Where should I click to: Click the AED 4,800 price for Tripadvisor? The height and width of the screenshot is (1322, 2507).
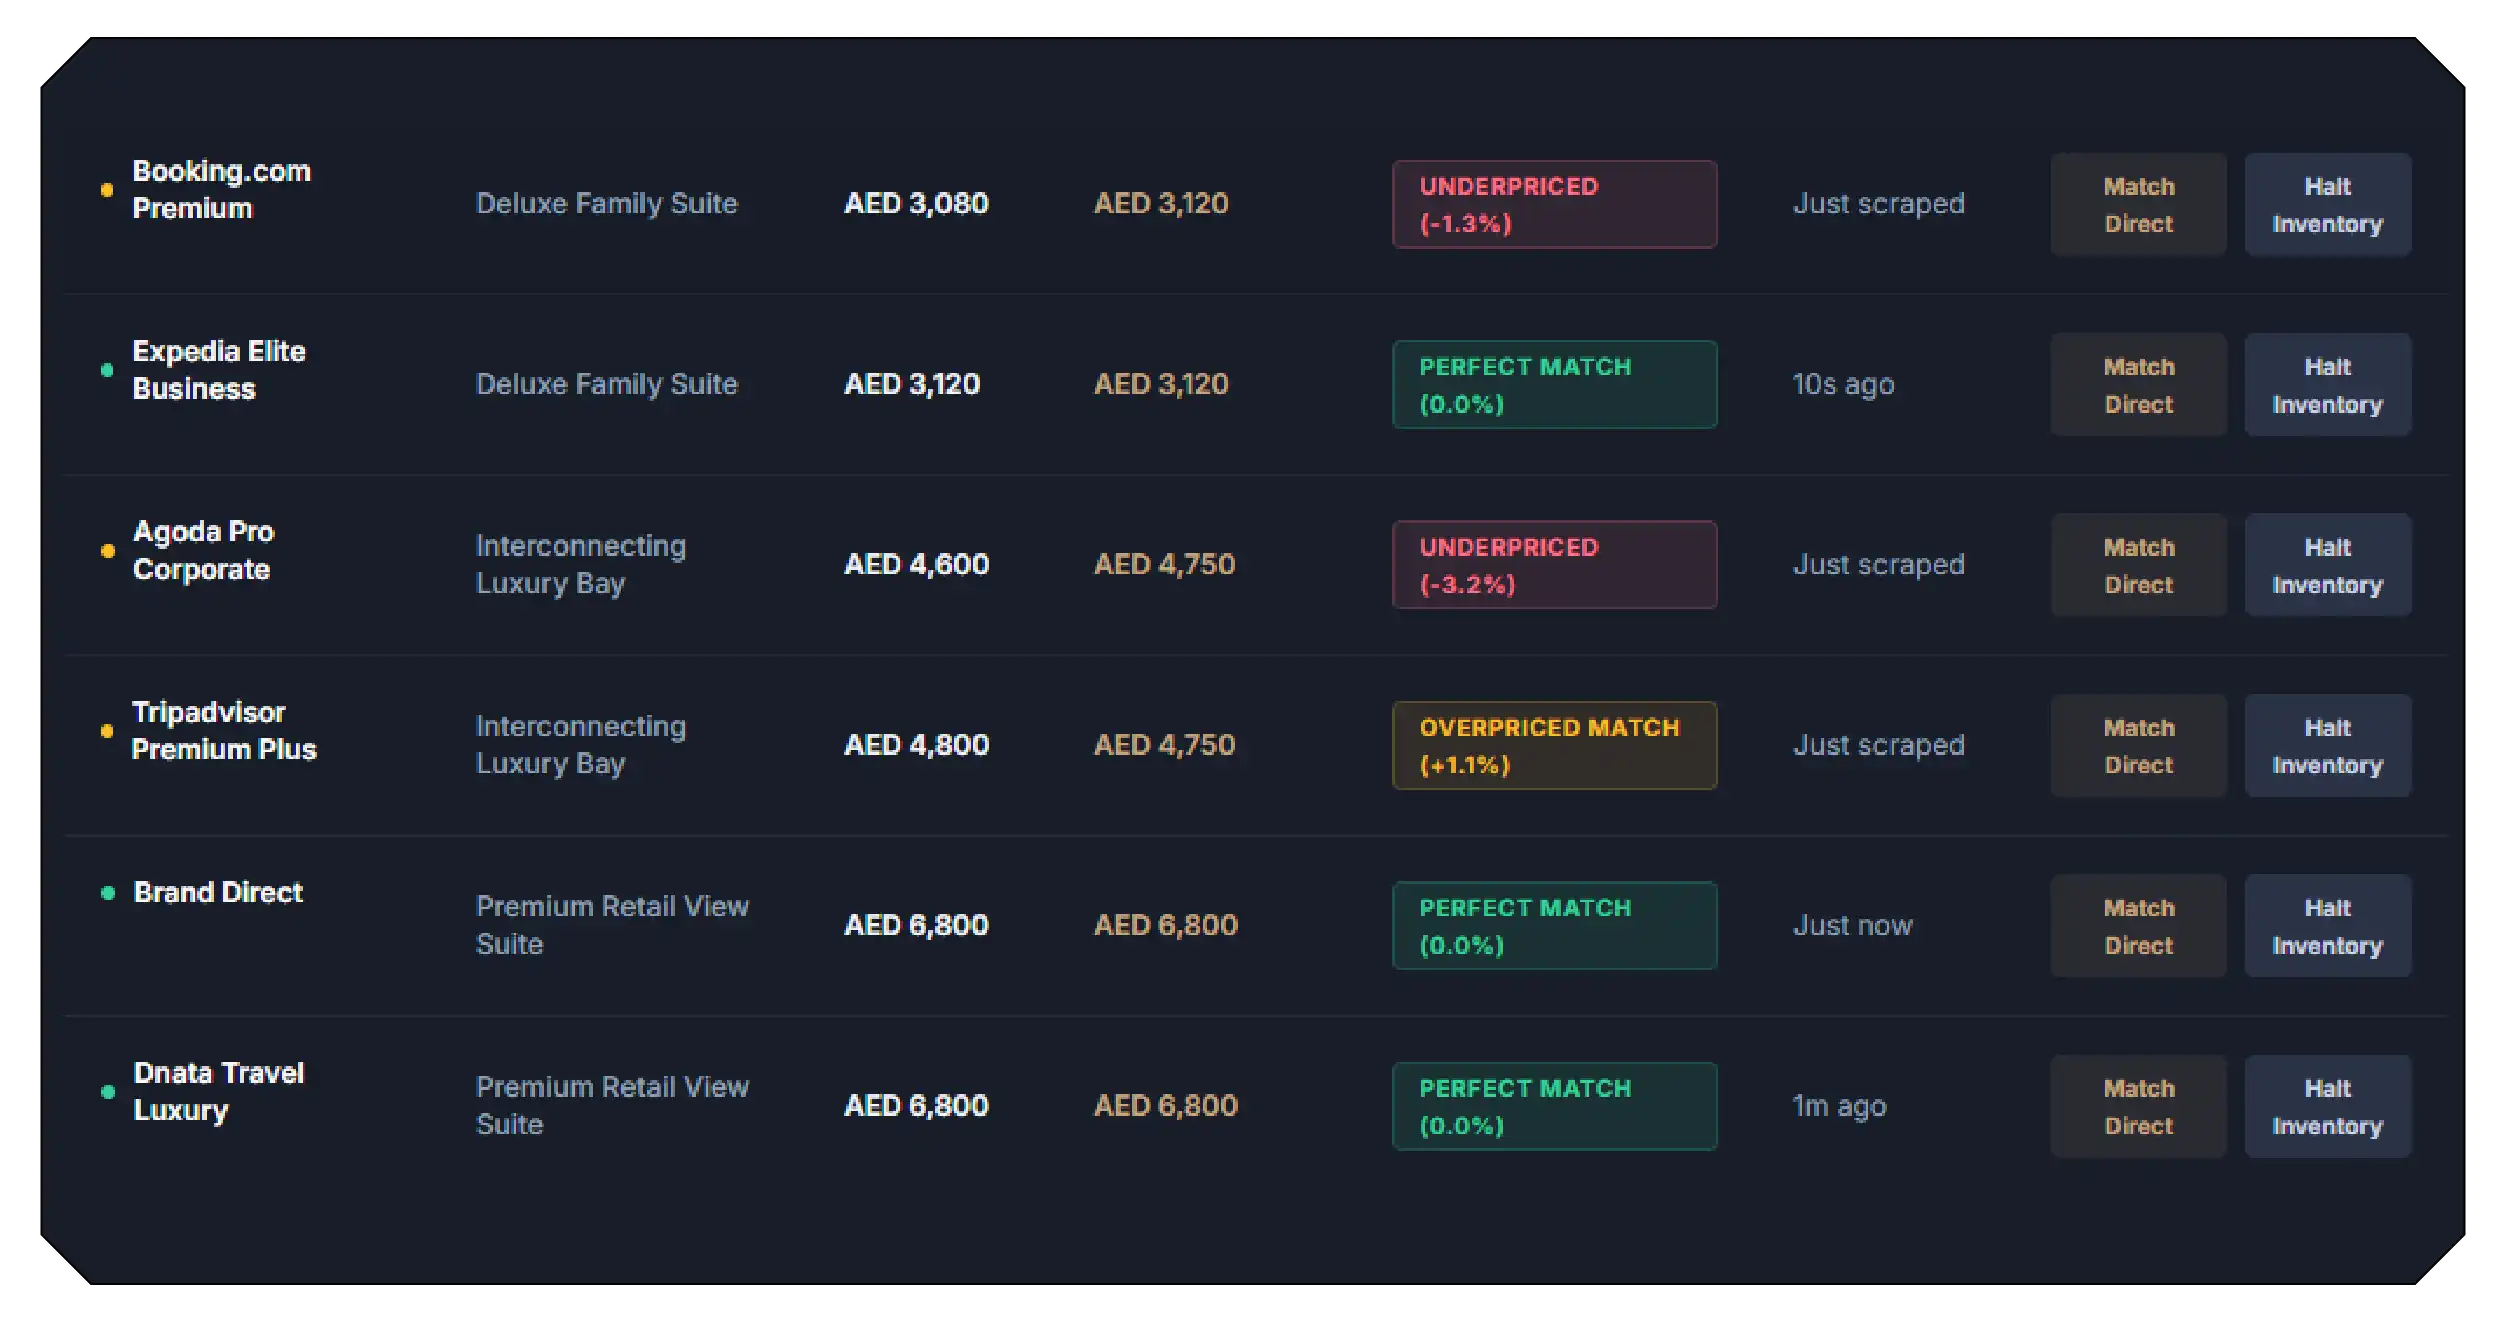coord(916,745)
